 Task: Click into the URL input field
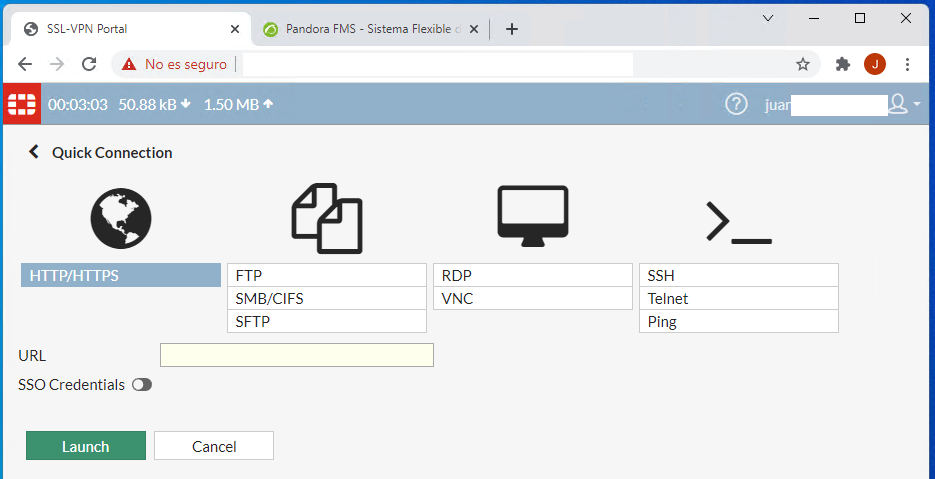click(297, 355)
